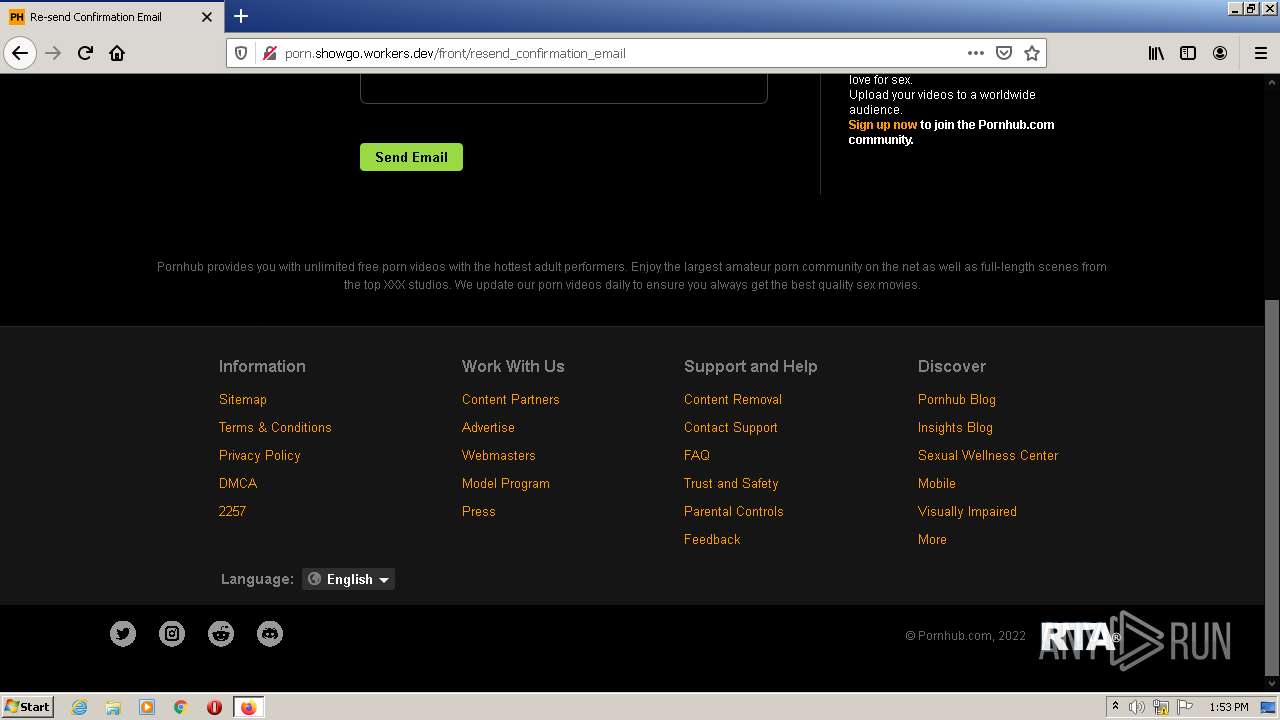Open the Insights Blog link

(x=955, y=427)
